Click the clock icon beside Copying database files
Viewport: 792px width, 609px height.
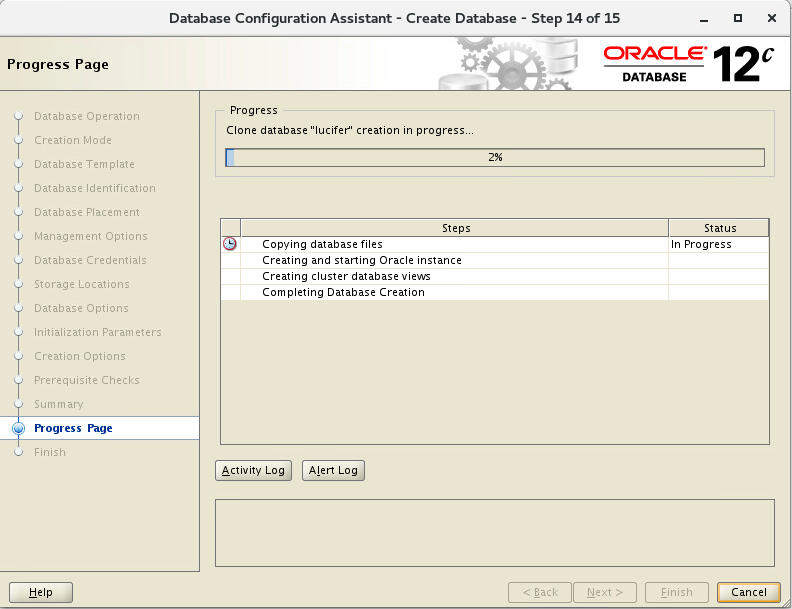point(230,244)
